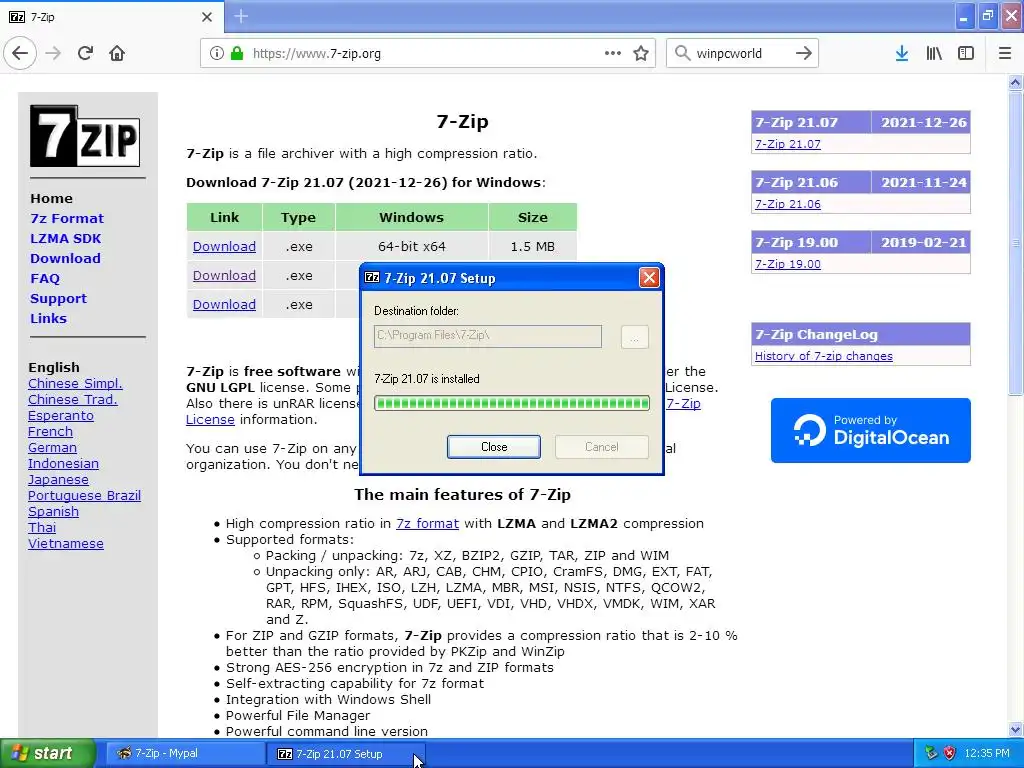
Task: Open the Support sidebar link
Action: (x=58, y=298)
